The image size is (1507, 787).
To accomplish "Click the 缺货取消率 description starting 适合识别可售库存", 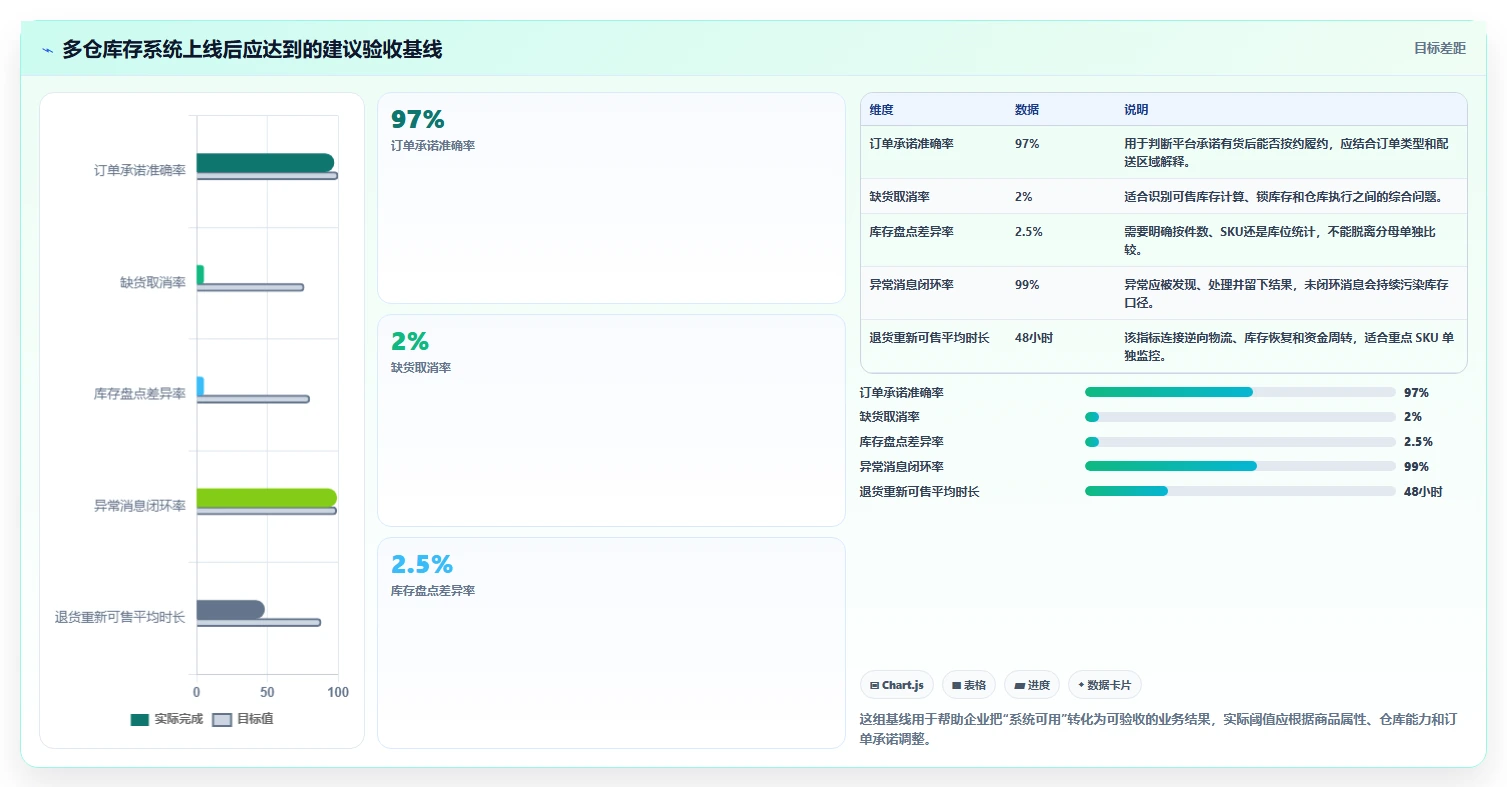I will pyautogui.click(x=1283, y=197).
